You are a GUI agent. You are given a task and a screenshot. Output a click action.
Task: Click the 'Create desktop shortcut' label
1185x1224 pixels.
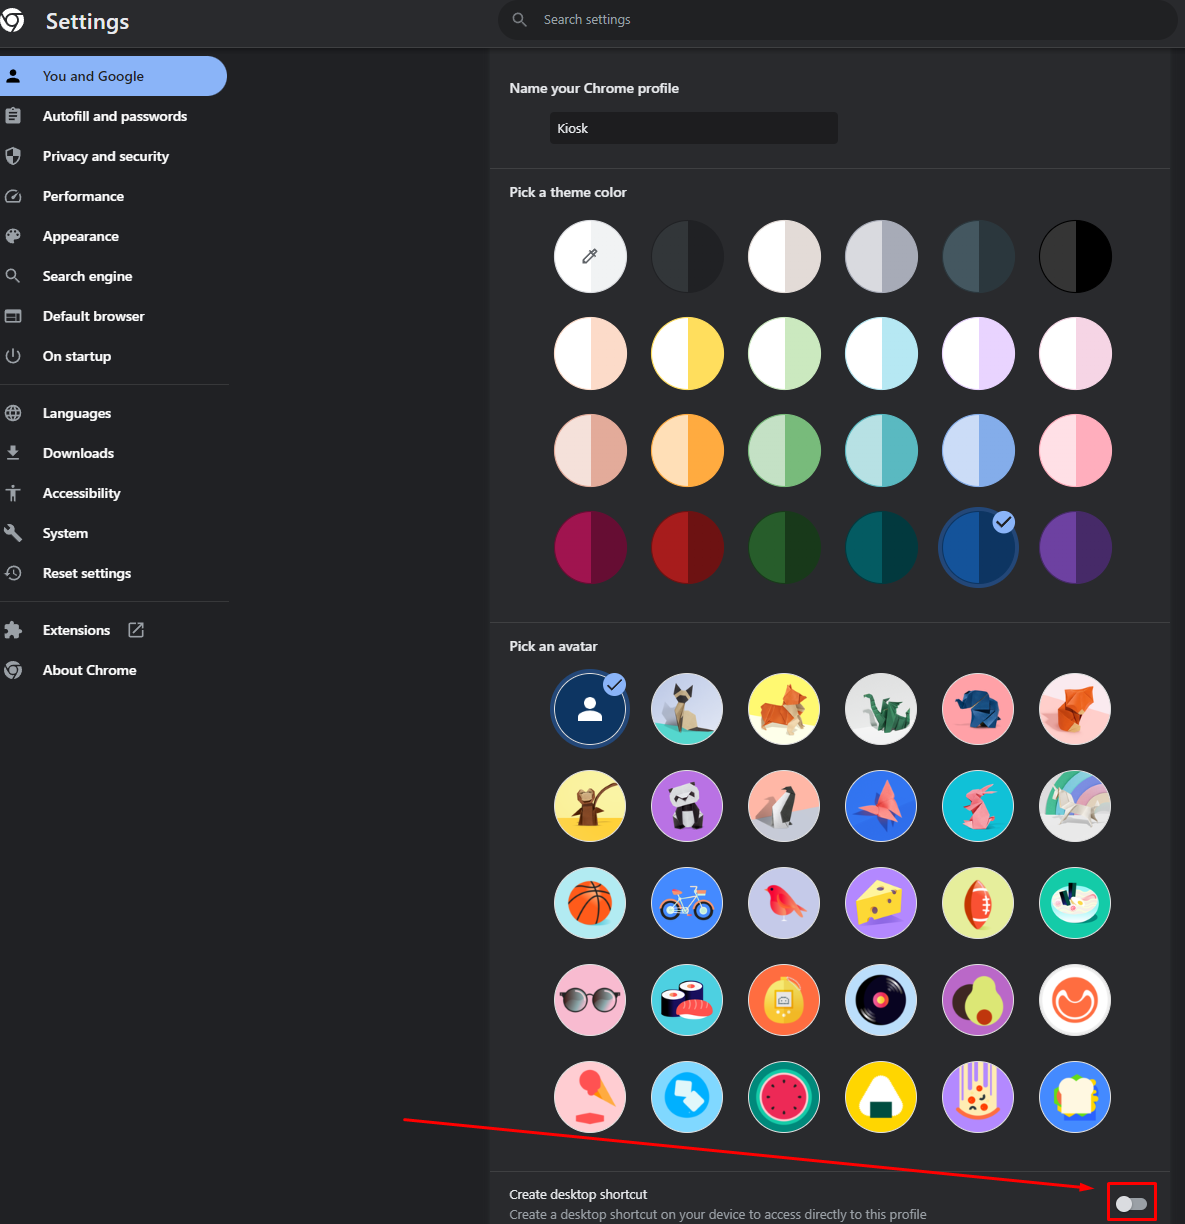[578, 1194]
